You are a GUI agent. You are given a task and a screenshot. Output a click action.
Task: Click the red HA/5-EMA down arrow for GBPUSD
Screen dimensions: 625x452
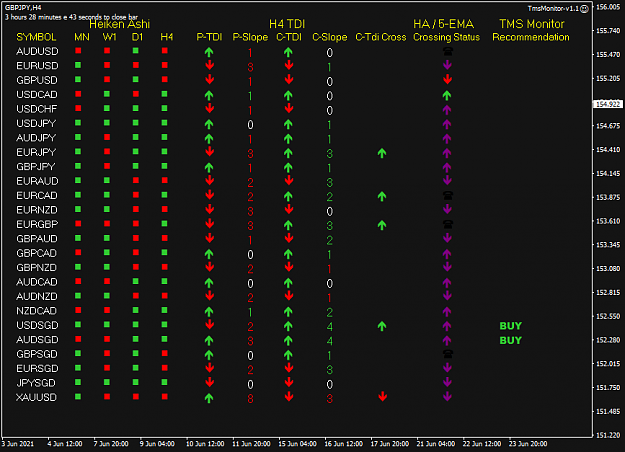447,79
